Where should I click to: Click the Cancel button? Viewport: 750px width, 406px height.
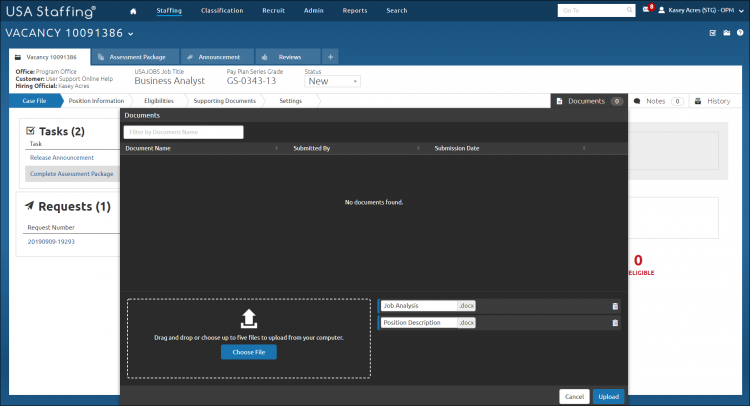[574, 396]
